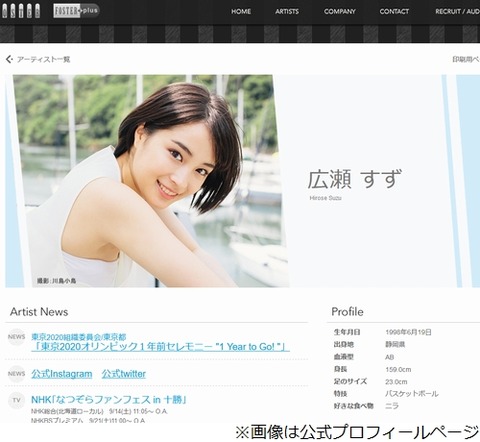This screenshot has width=480, height=442.
Task: Click the Artist News heading
Action: 39,312
